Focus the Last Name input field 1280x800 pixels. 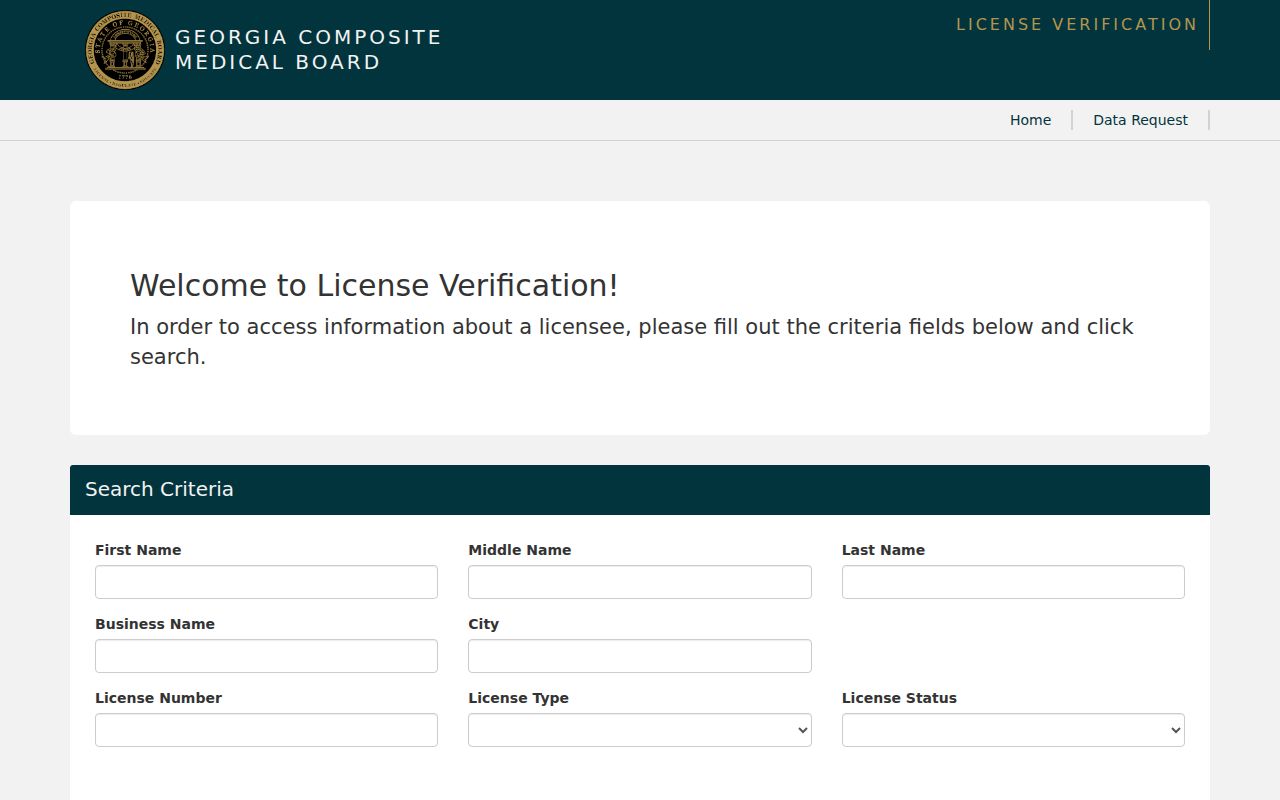click(1013, 582)
